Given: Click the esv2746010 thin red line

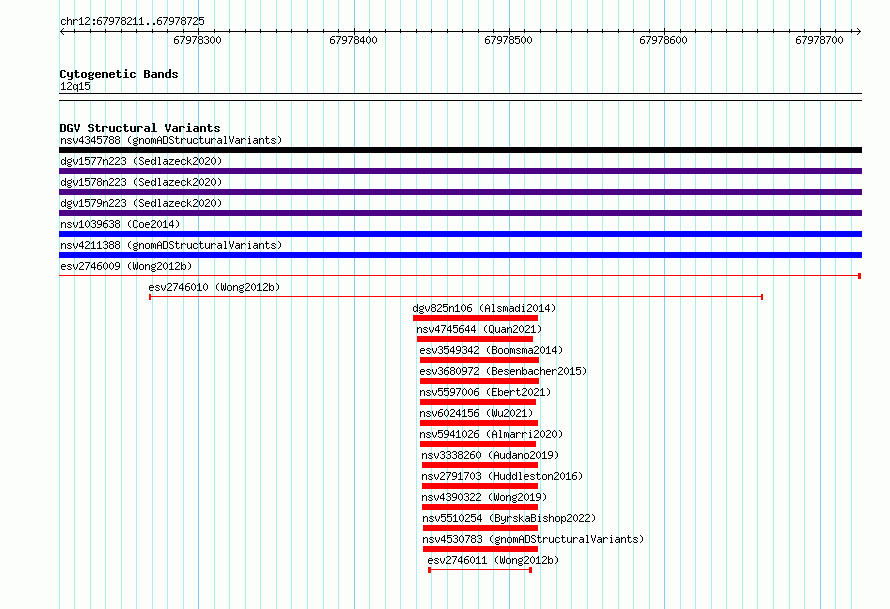Looking at the screenshot, I should 456,297.
